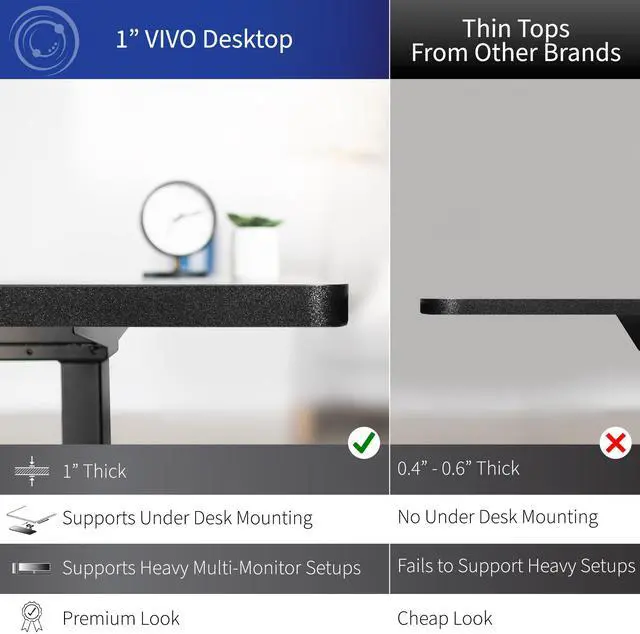Click Supports Under Desk Mounting text
This screenshot has width=640, height=634.
(188, 518)
